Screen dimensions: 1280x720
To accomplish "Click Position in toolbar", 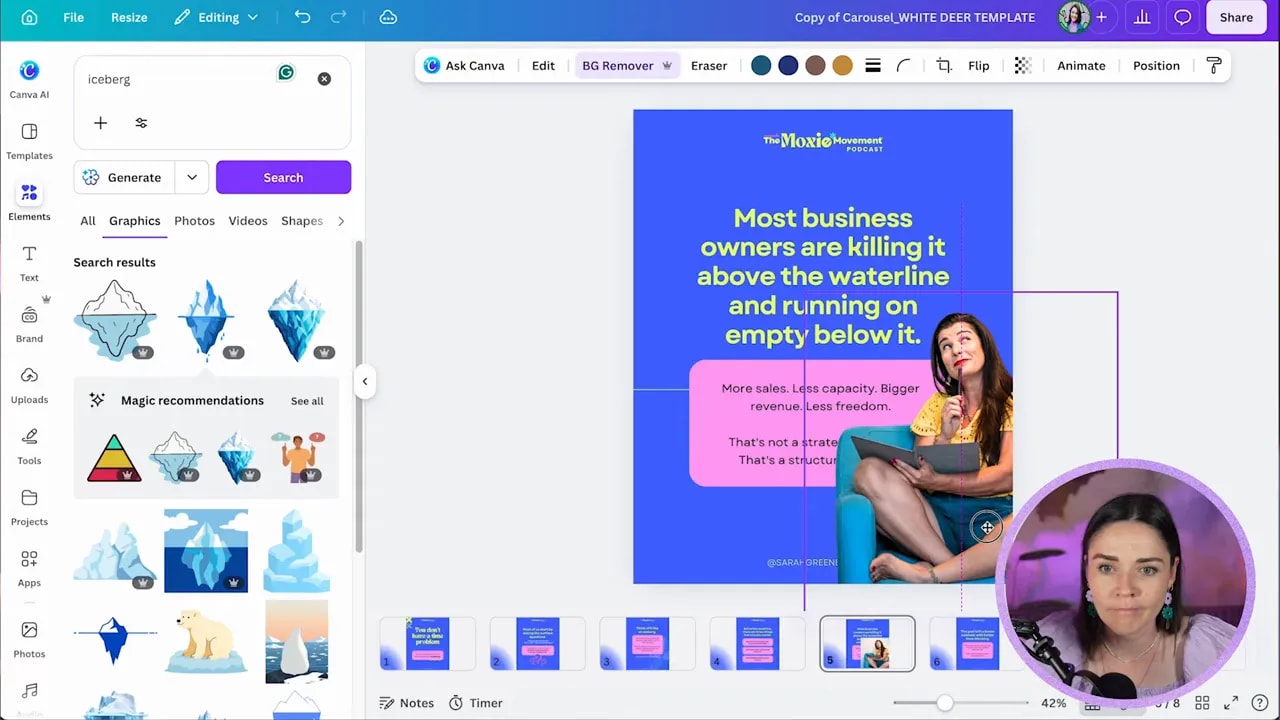I will pos(1156,66).
